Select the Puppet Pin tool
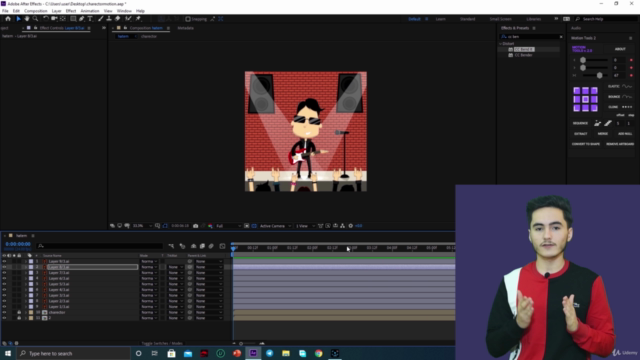The height and width of the screenshot is (360, 640). pyautogui.click(x=138, y=19)
